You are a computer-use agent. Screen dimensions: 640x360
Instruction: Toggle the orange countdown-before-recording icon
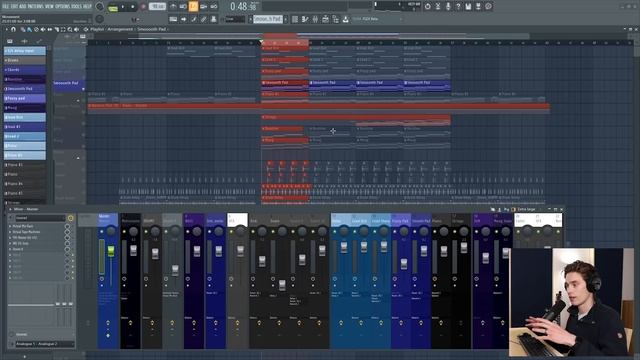tap(193, 7)
